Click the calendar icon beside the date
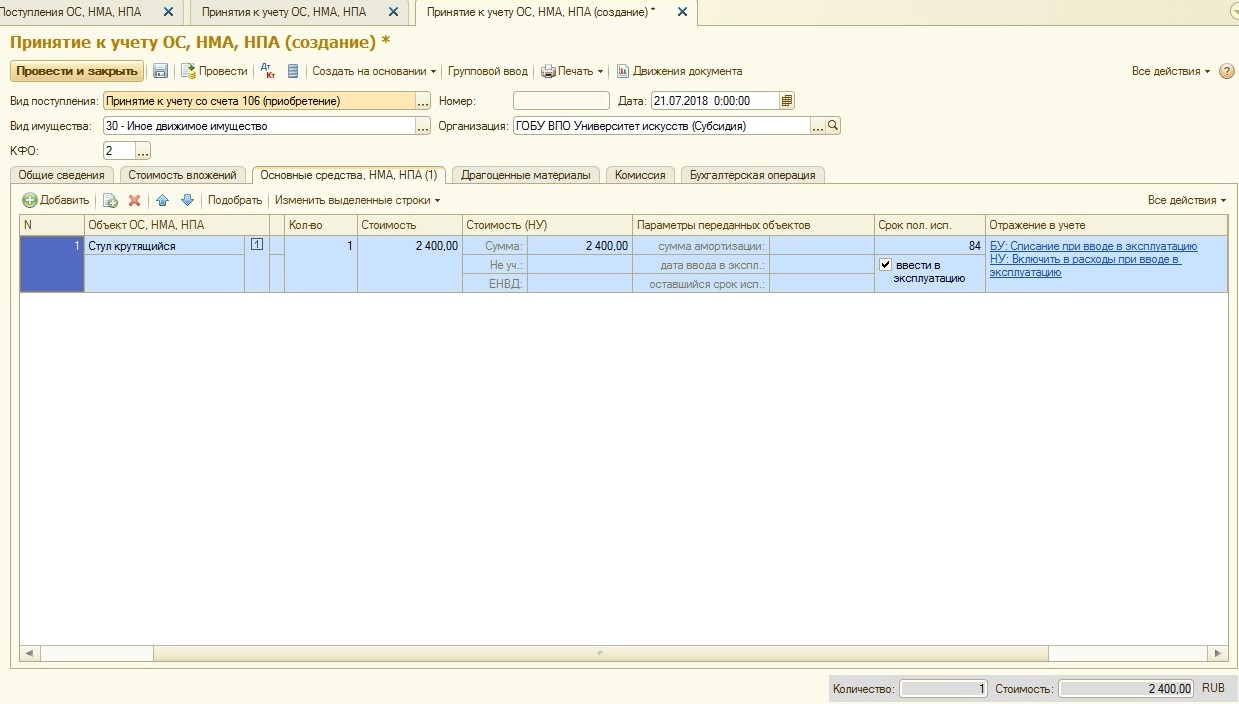 coord(787,101)
